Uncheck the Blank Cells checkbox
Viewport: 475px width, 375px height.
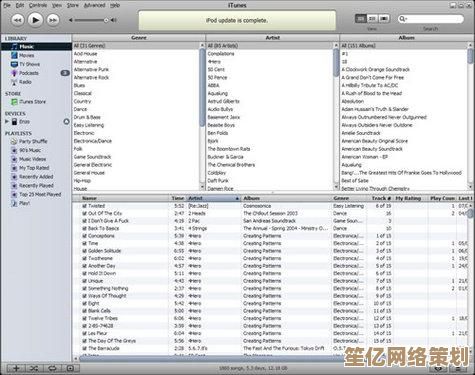pos(85,311)
